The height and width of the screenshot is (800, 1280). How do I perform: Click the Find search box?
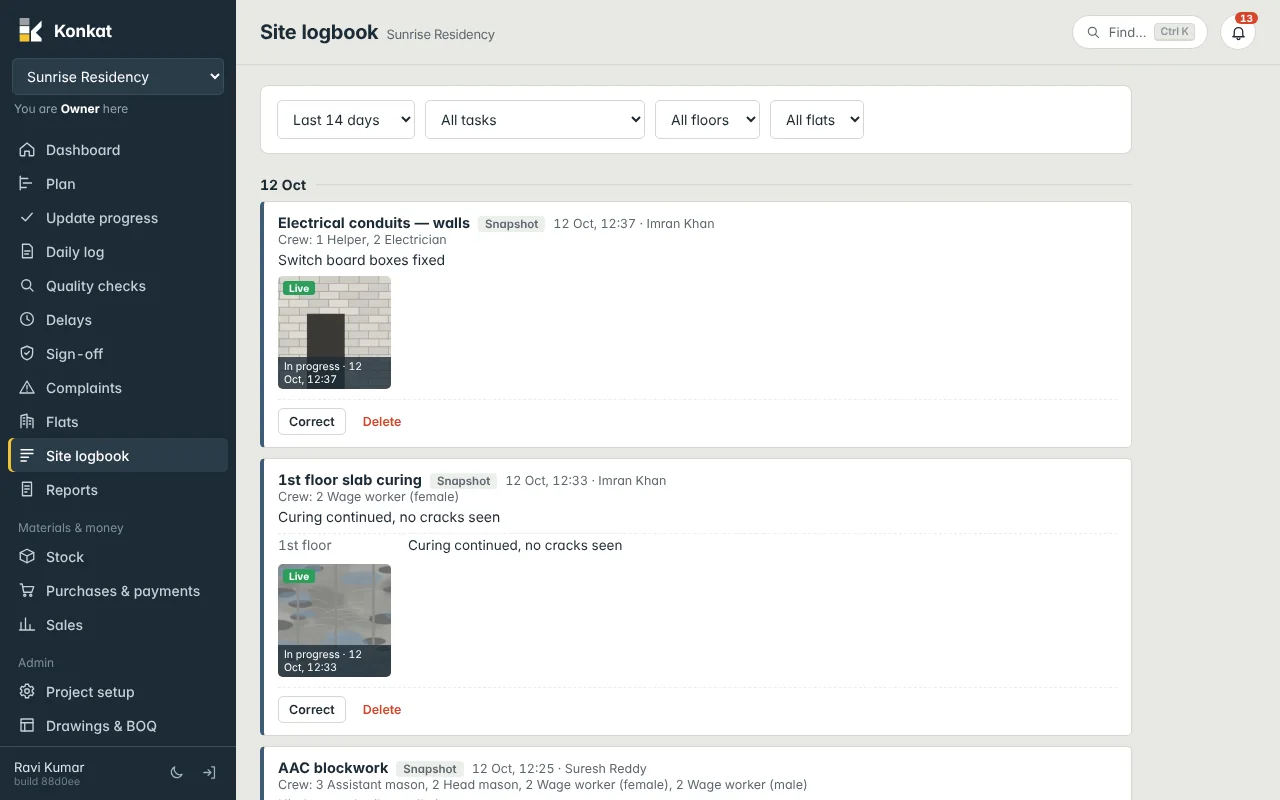[x=1140, y=32]
